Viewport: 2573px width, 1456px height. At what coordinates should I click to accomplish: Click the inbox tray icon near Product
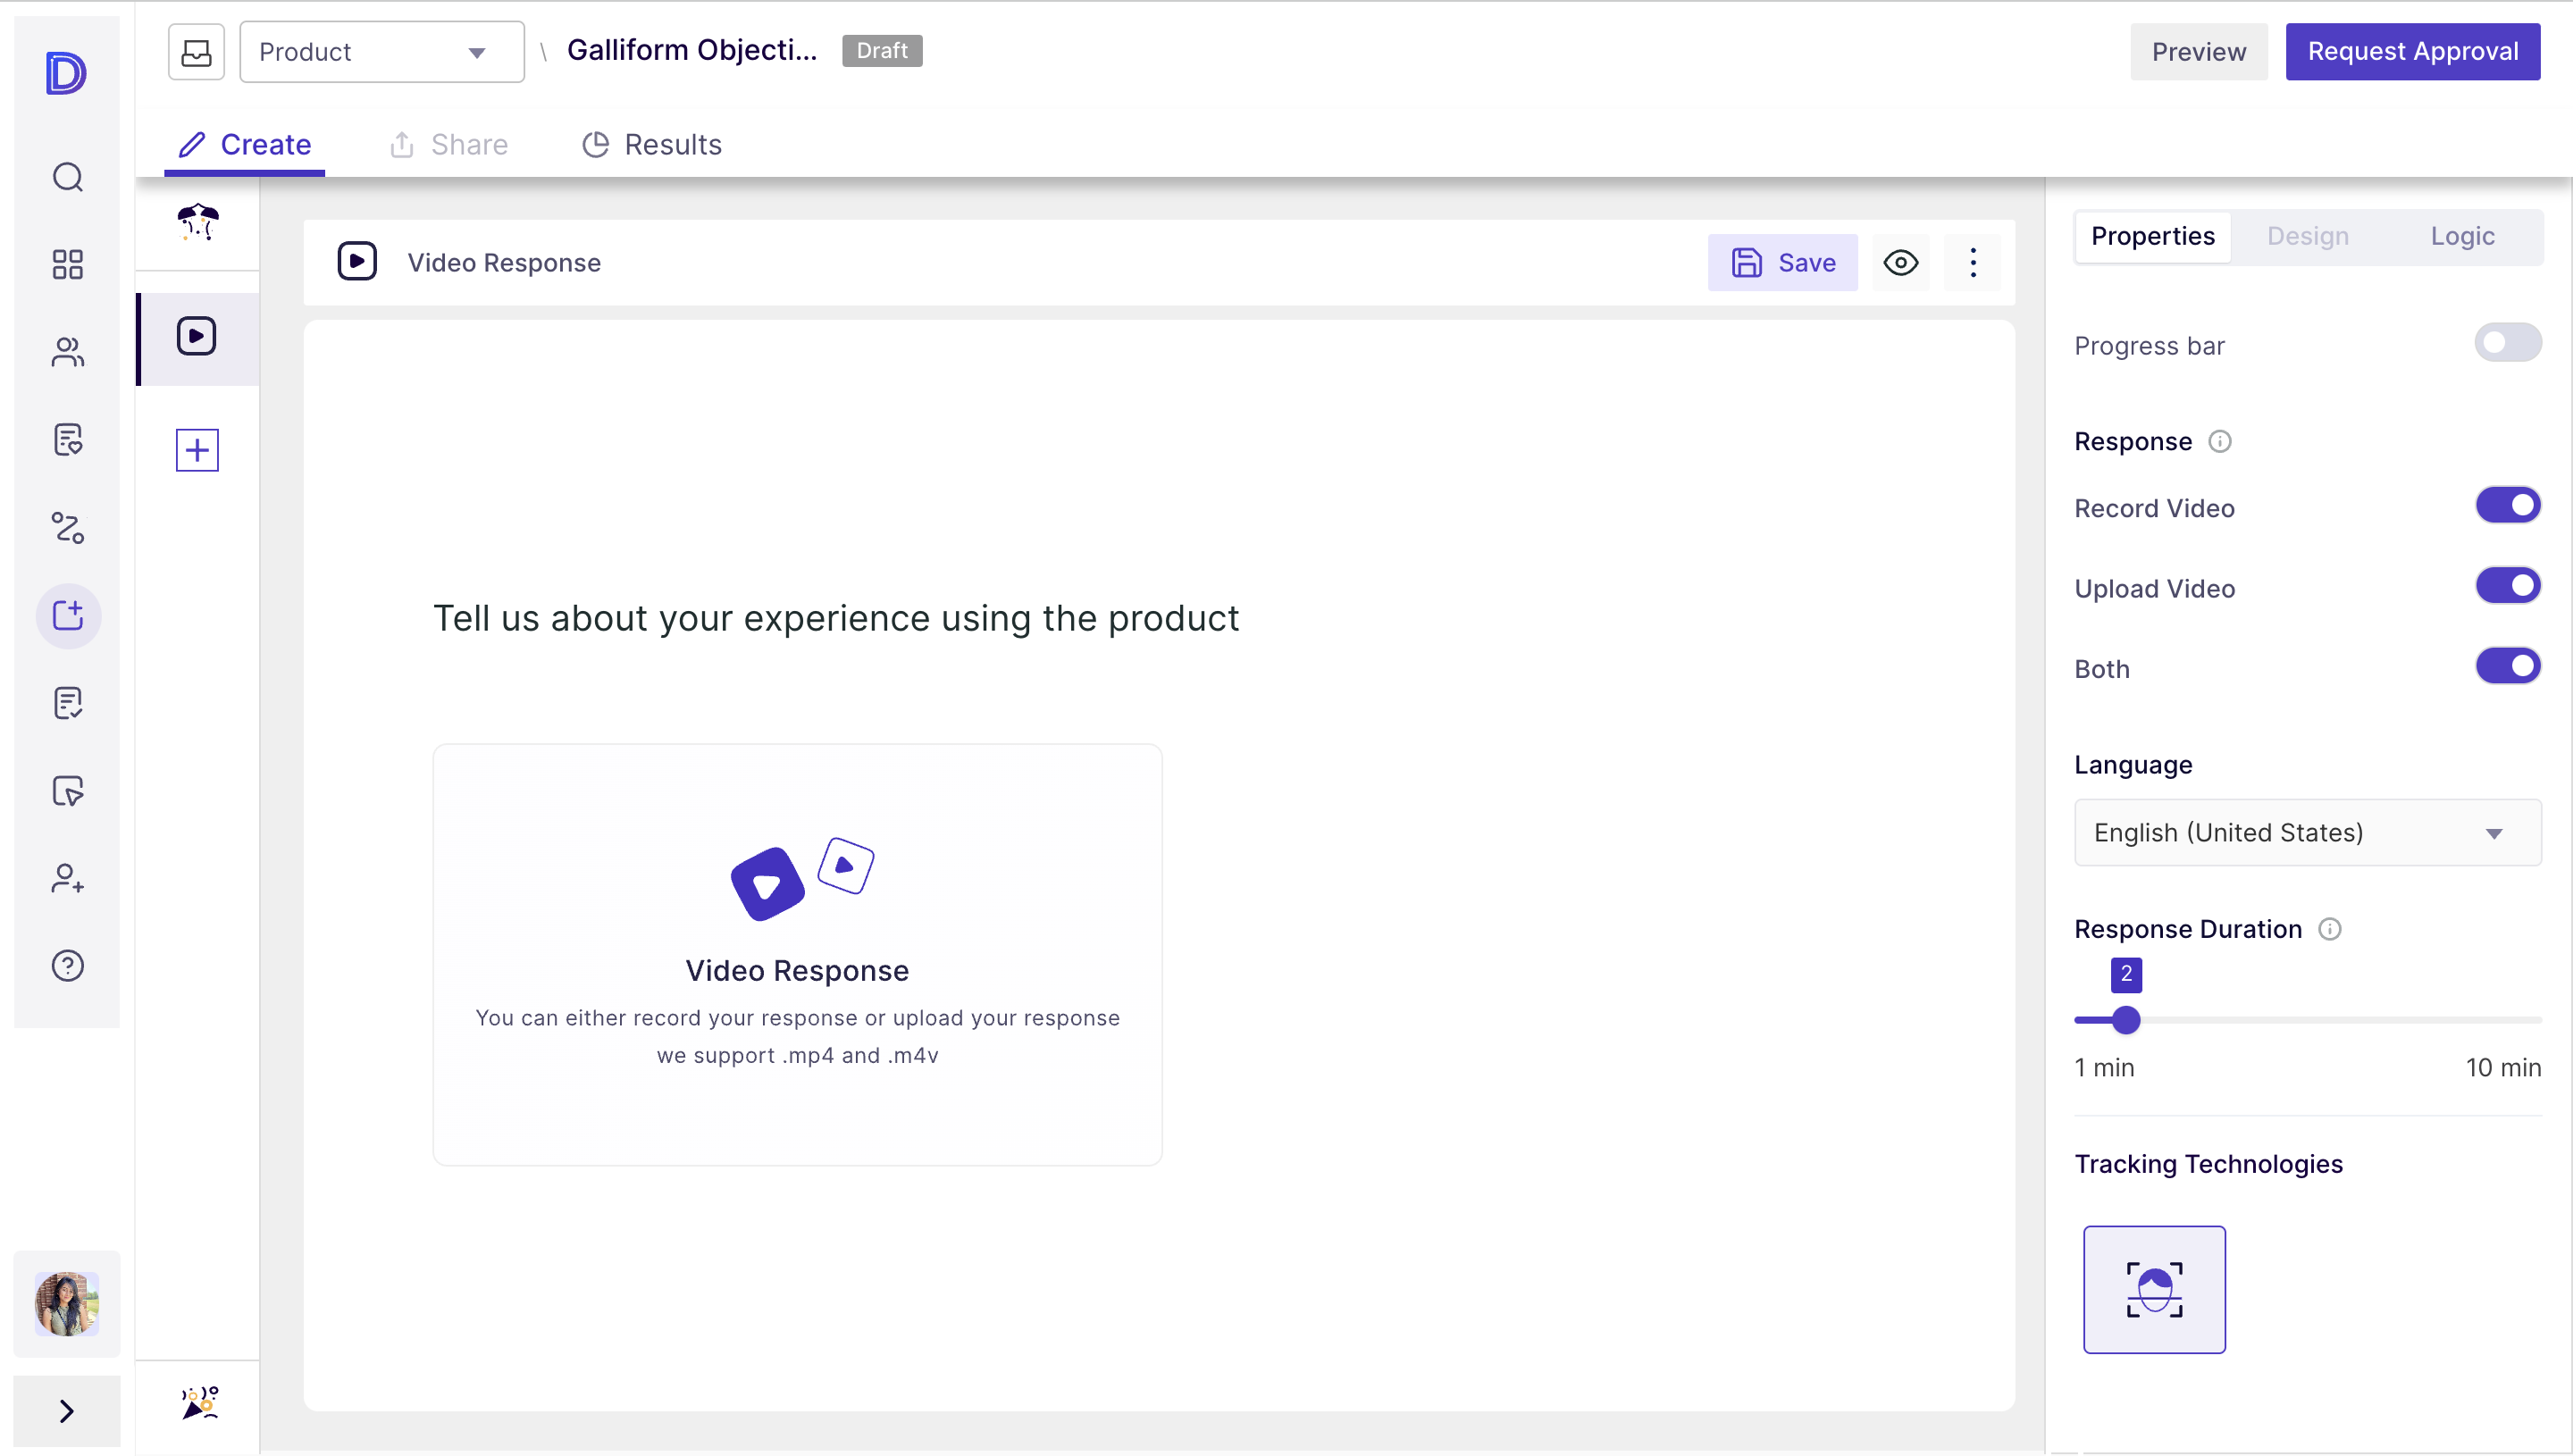(196, 52)
